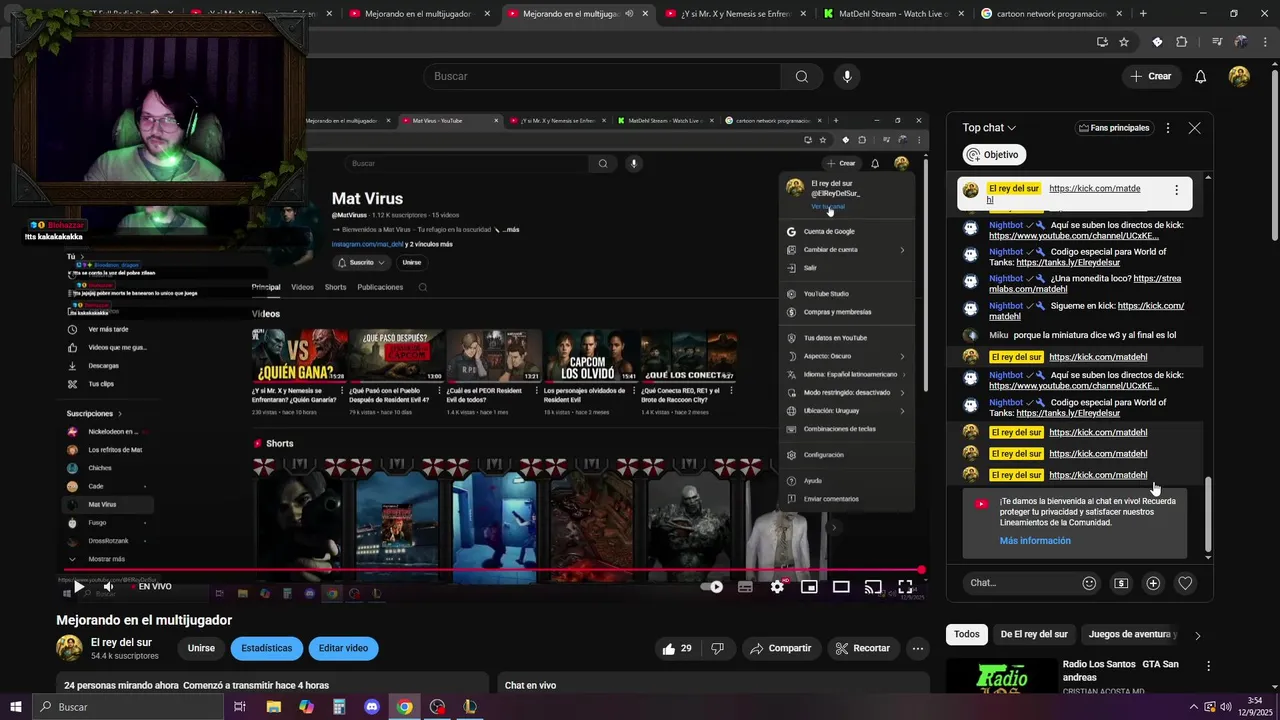Open options for Radio Los Santos video
Screen dimensions: 1280x720
coord(1208,666)
